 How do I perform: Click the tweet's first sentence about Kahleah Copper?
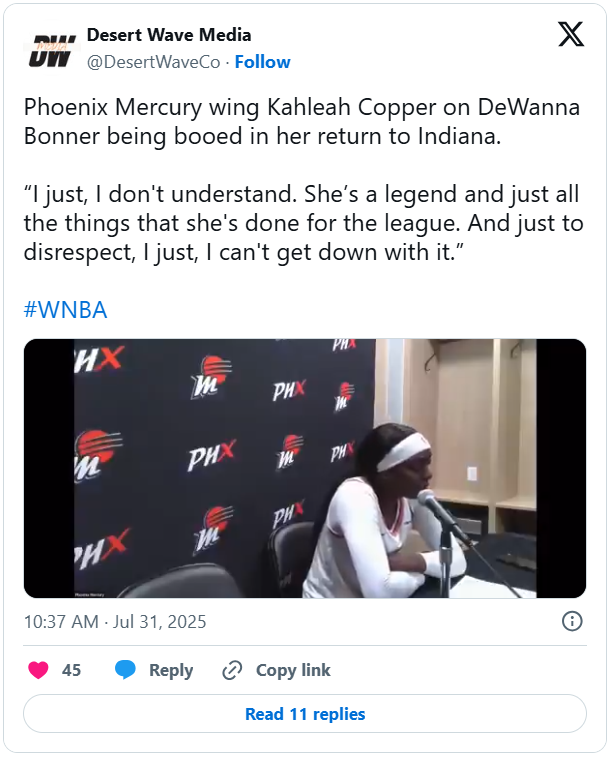pyautogui.click(x=301, y=122)
